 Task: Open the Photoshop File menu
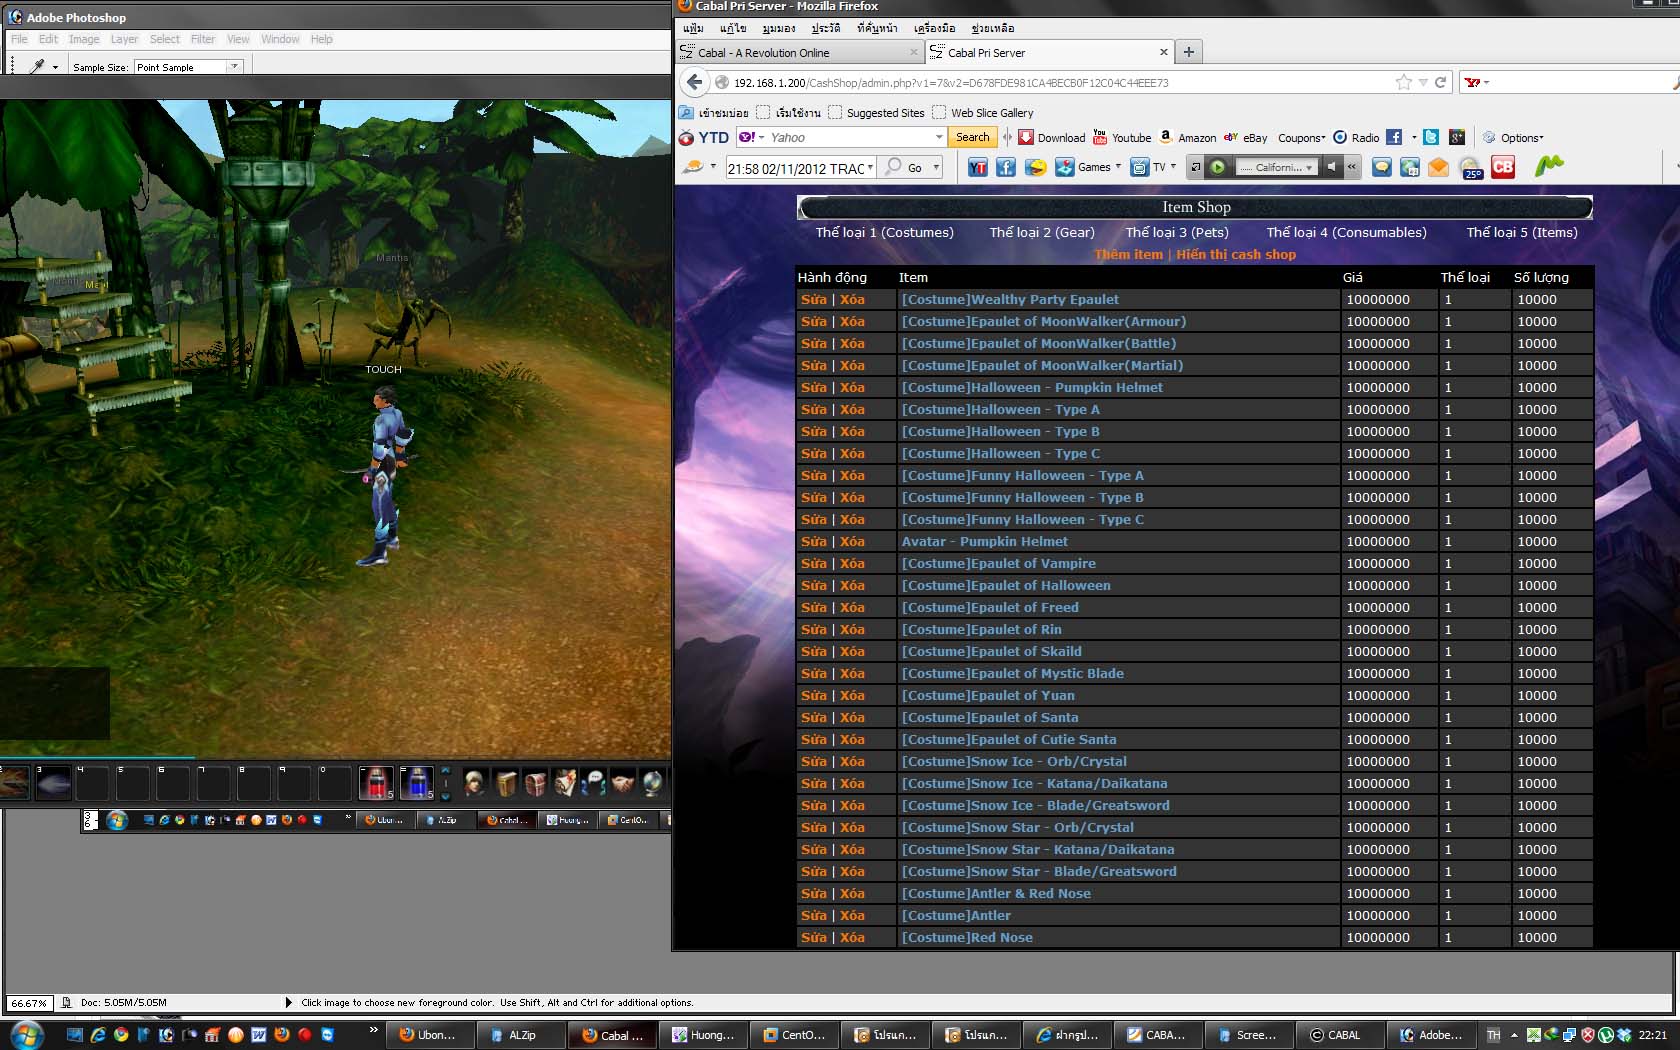coord(19,39)
